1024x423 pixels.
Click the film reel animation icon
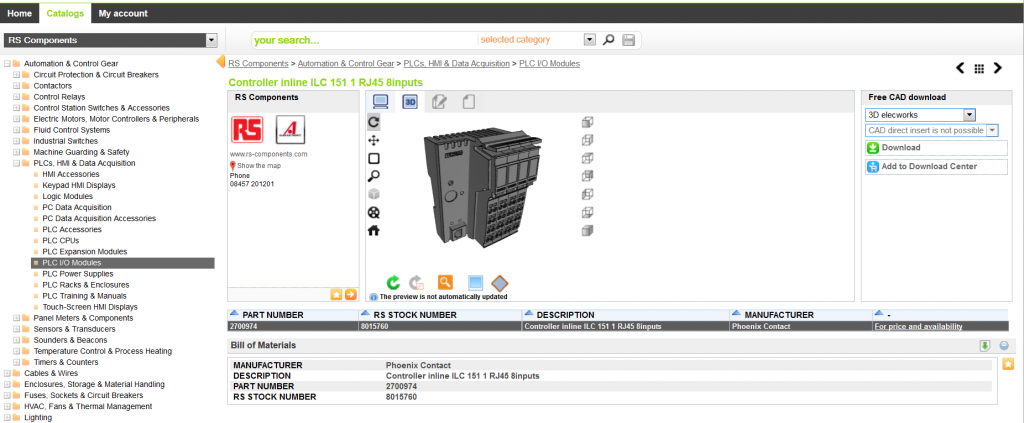(374, 212)
